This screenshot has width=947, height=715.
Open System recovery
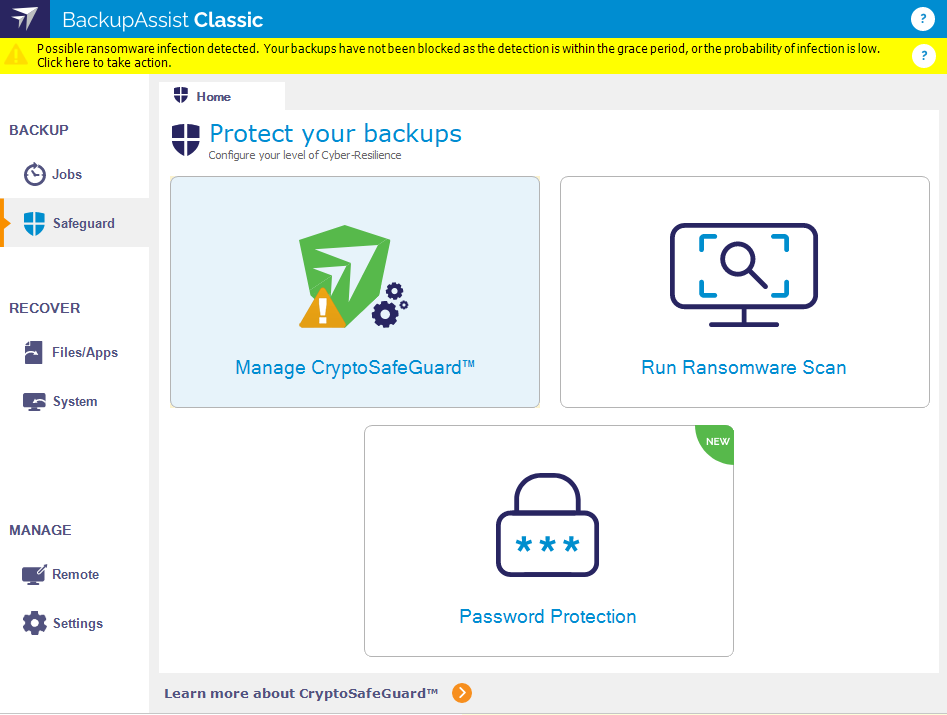[x=75, y=402]
